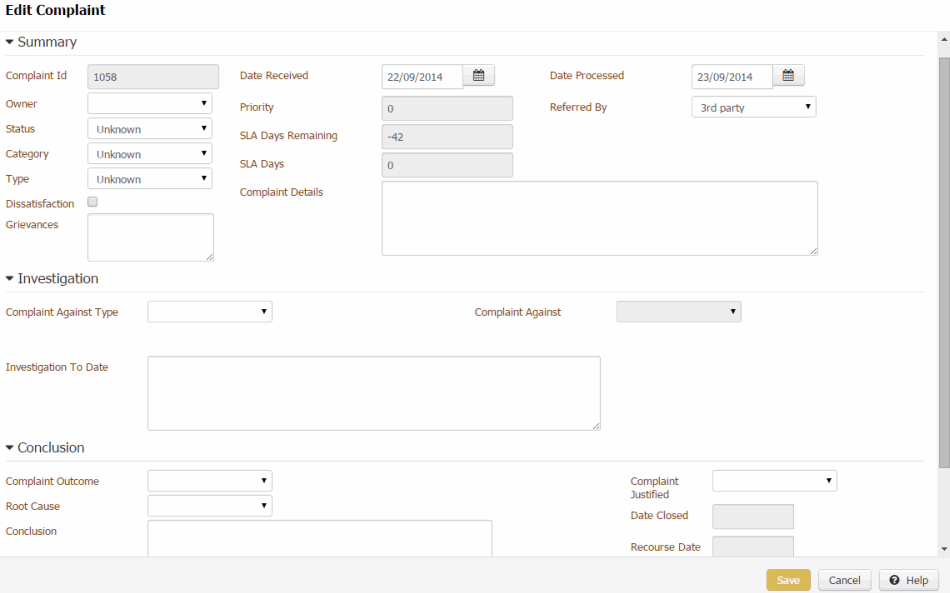Open the Category dropdown
Viewport: 950px width, 593px height.
tap(148, 153)
